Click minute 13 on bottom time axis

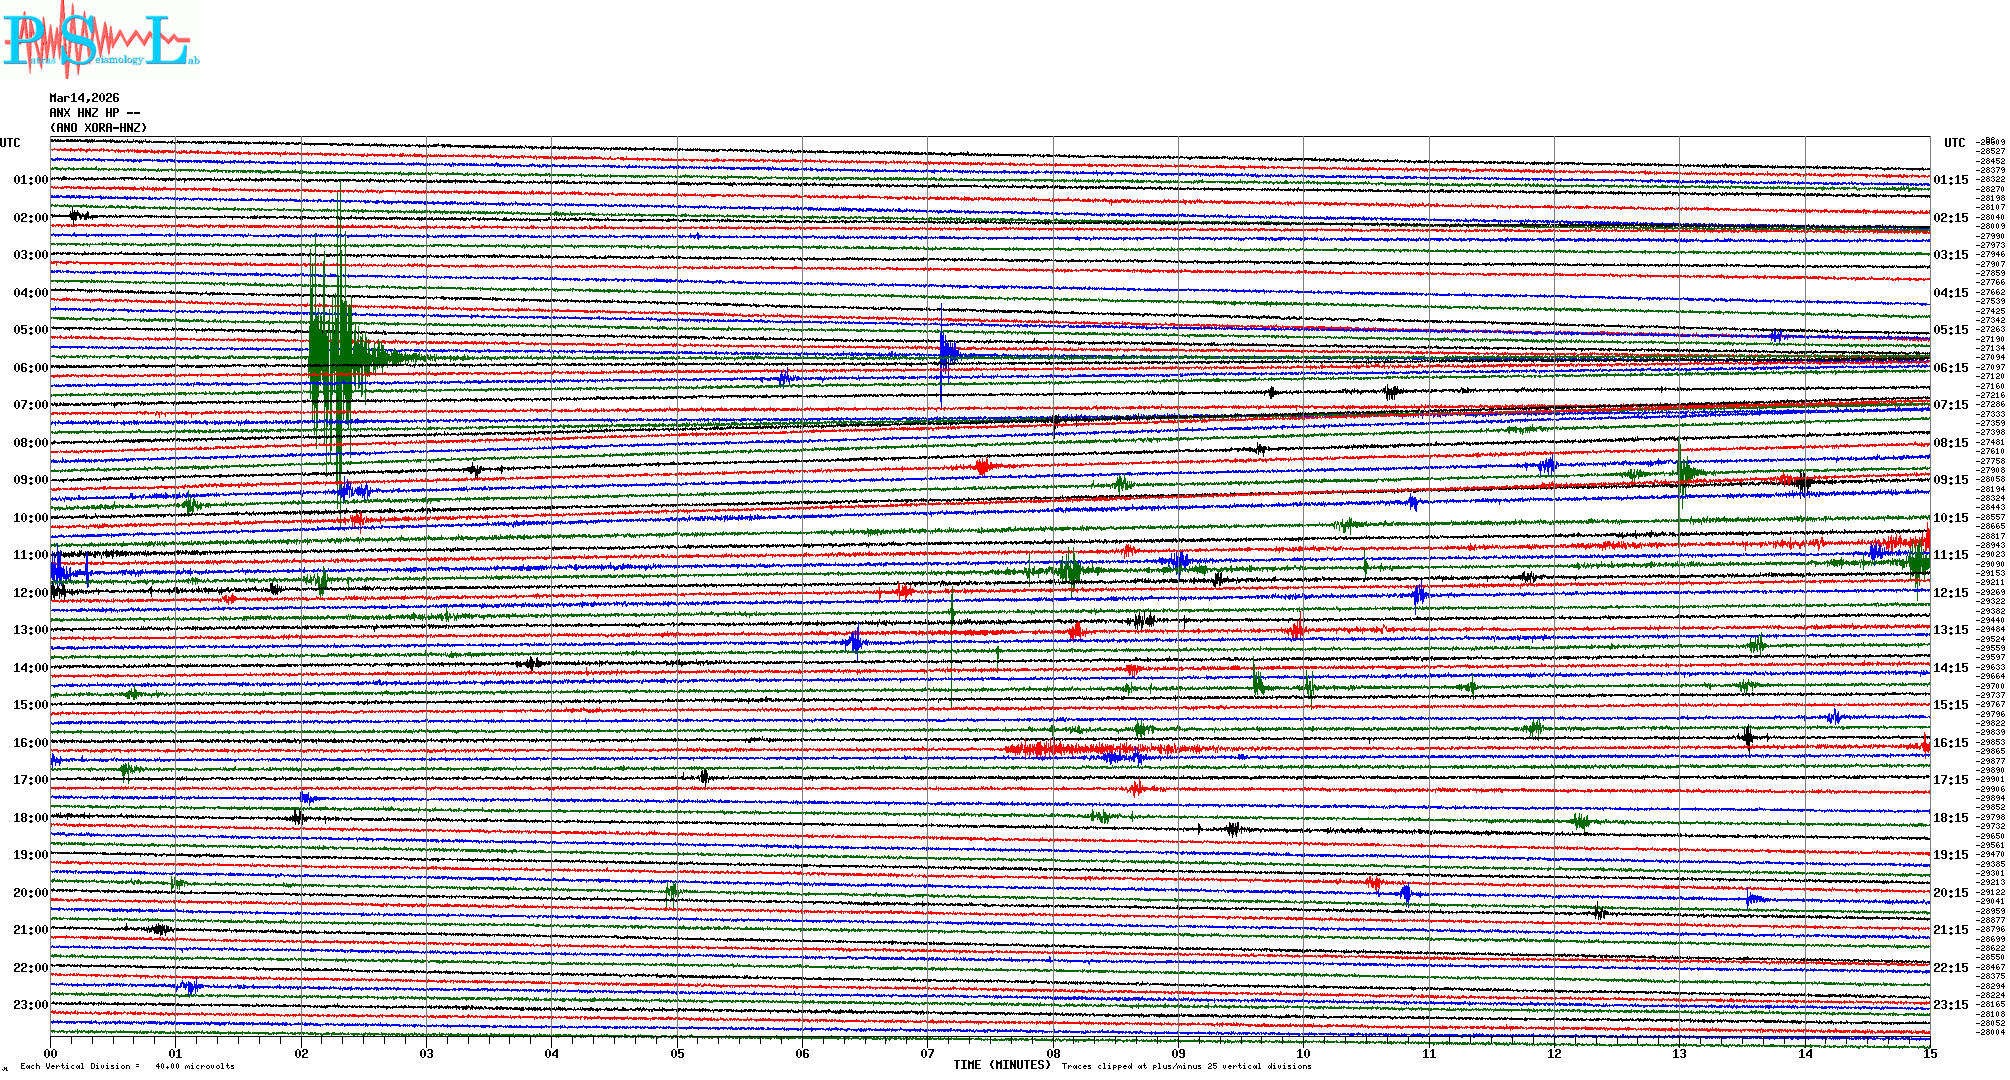point(1679,1053)
